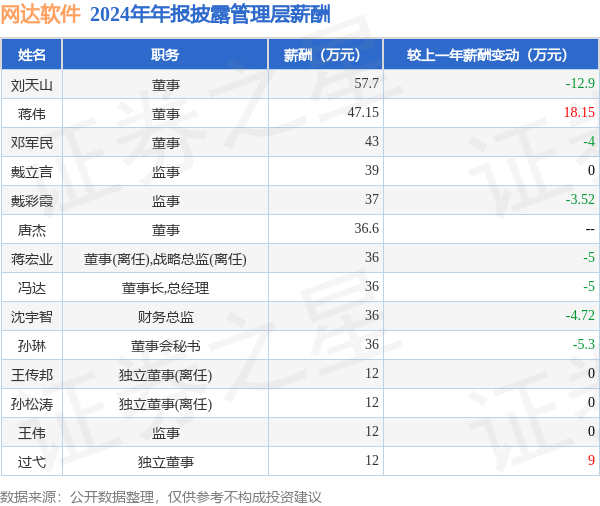Click the 较上一年薪酬变动（万元） header
The width and height of the screenshot is (600, 506).
491,55
